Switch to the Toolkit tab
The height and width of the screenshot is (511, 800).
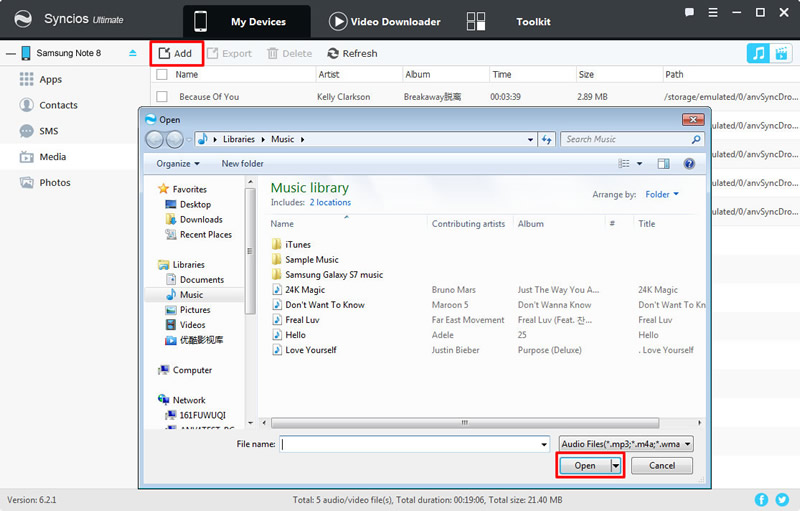click(509, 21)
